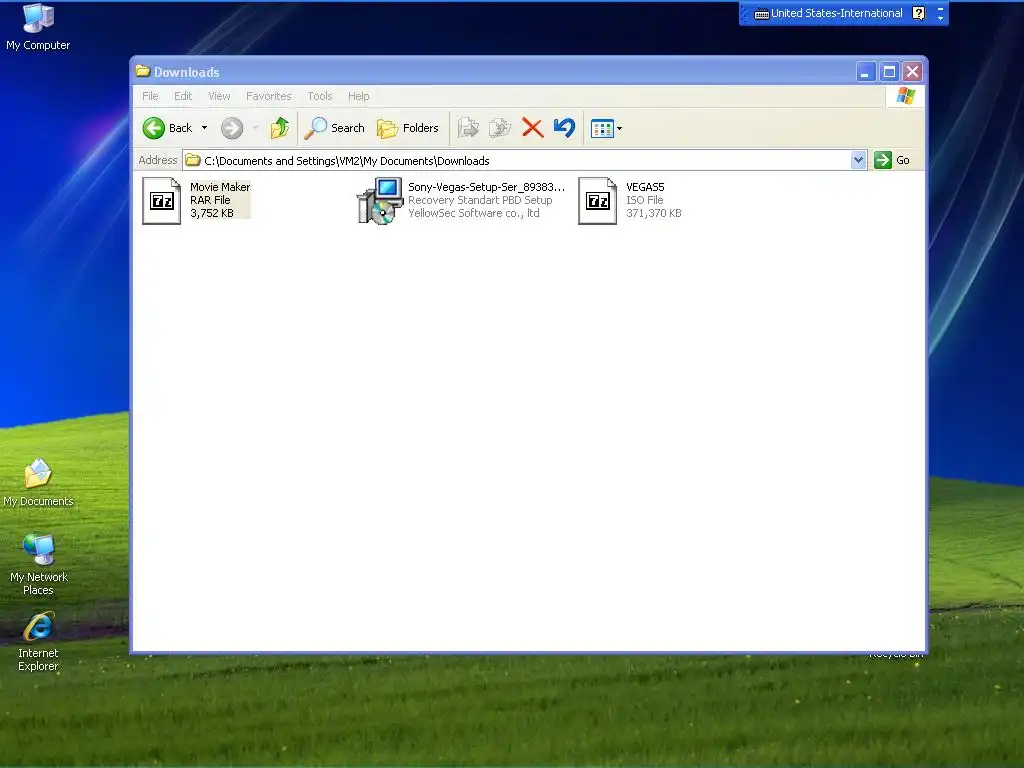This screenshot has height=768, width=1024.
Task: Select the Sony-Vegas-Setup installer icon
Action: [x=379, y=200]
